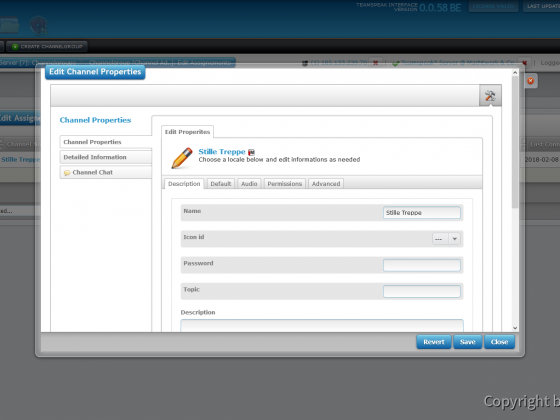The height and width of the screenshot is (420, 560).
Task: Open the Advanced tab
Action: (x=326, y=184)
